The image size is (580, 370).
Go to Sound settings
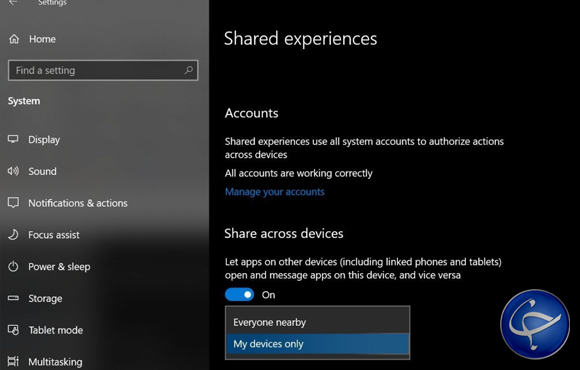43,171
